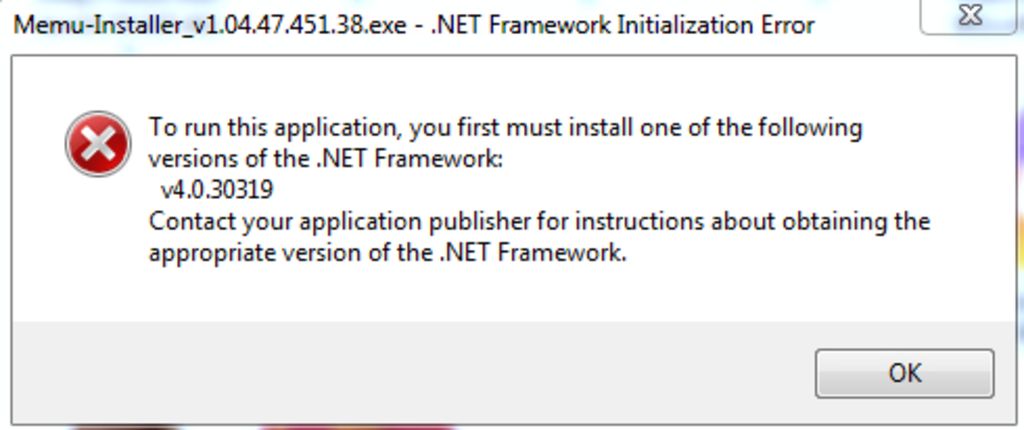Click the word 'Contact' in the message

pos(192,222)
